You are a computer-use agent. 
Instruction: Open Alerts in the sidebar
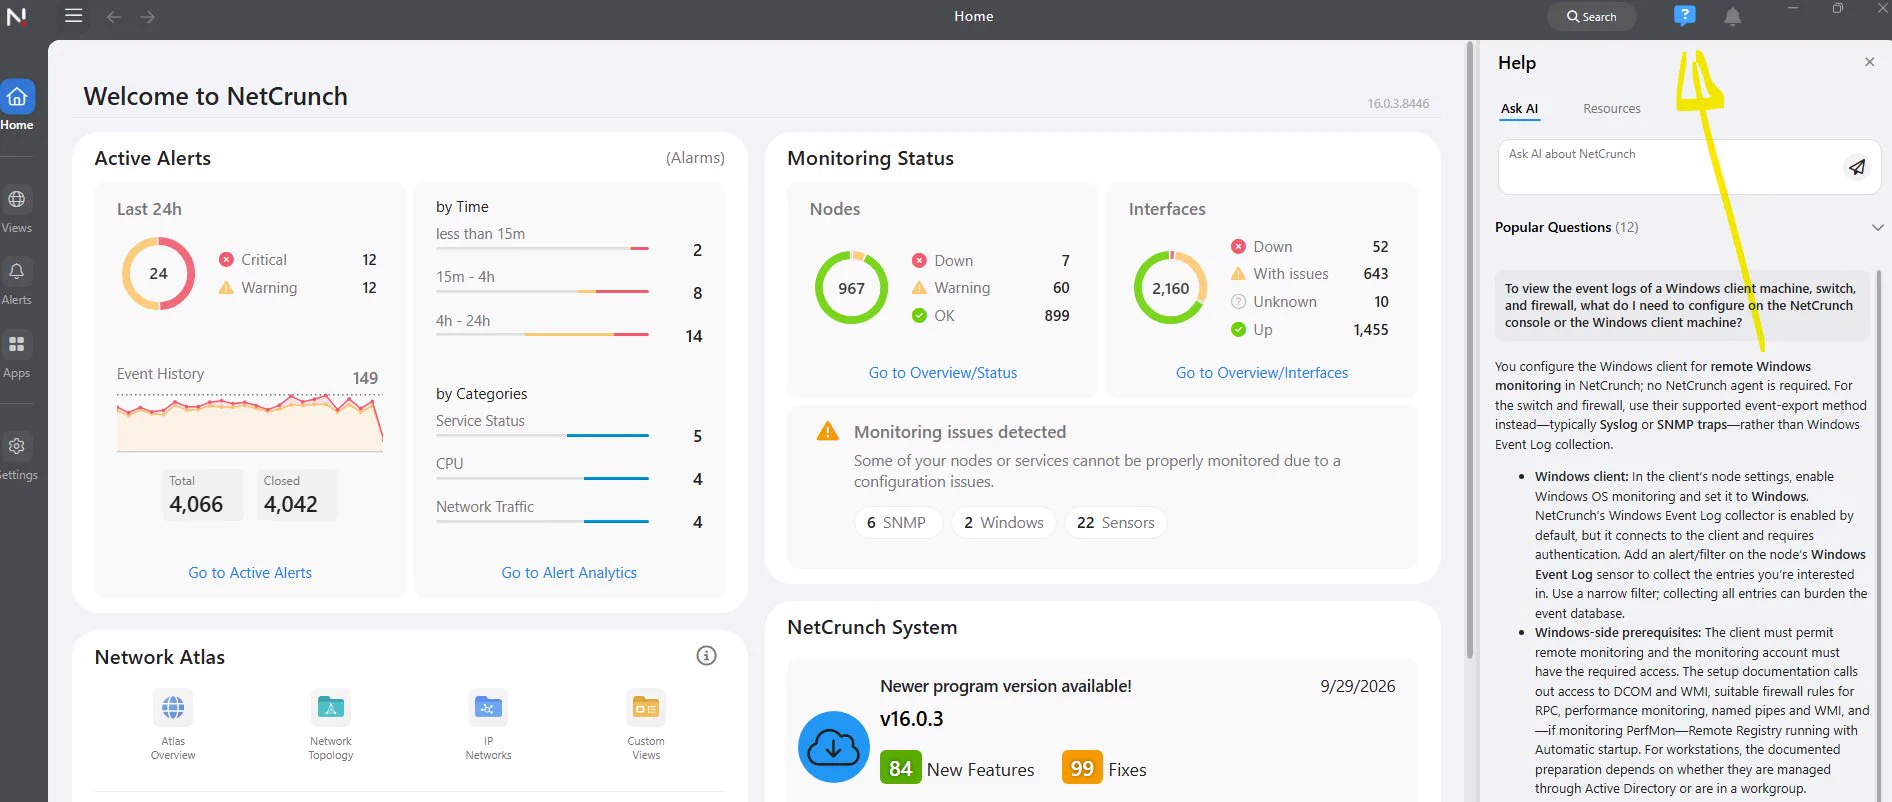tap(17, 282)
